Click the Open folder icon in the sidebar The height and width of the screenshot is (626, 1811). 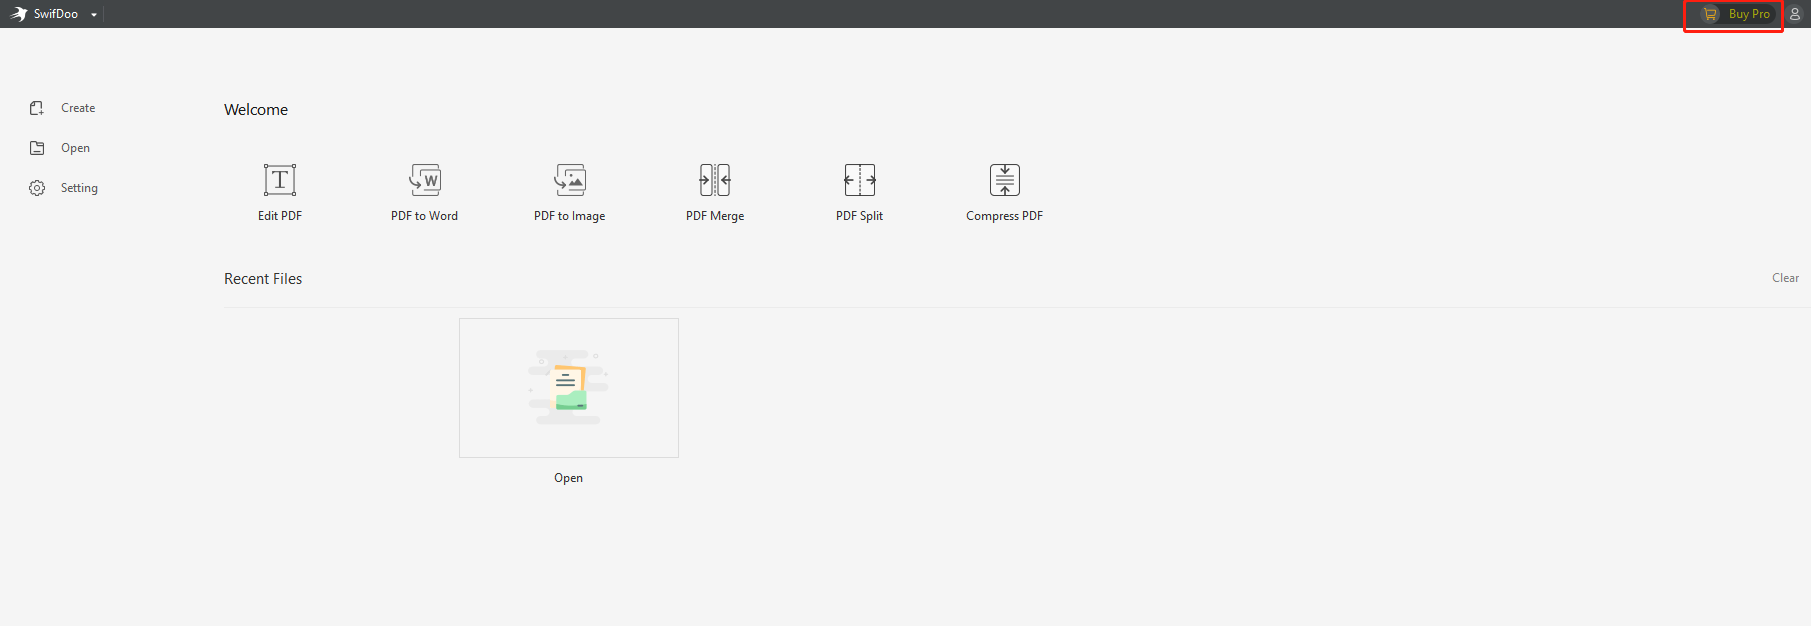tap(37, 148)
